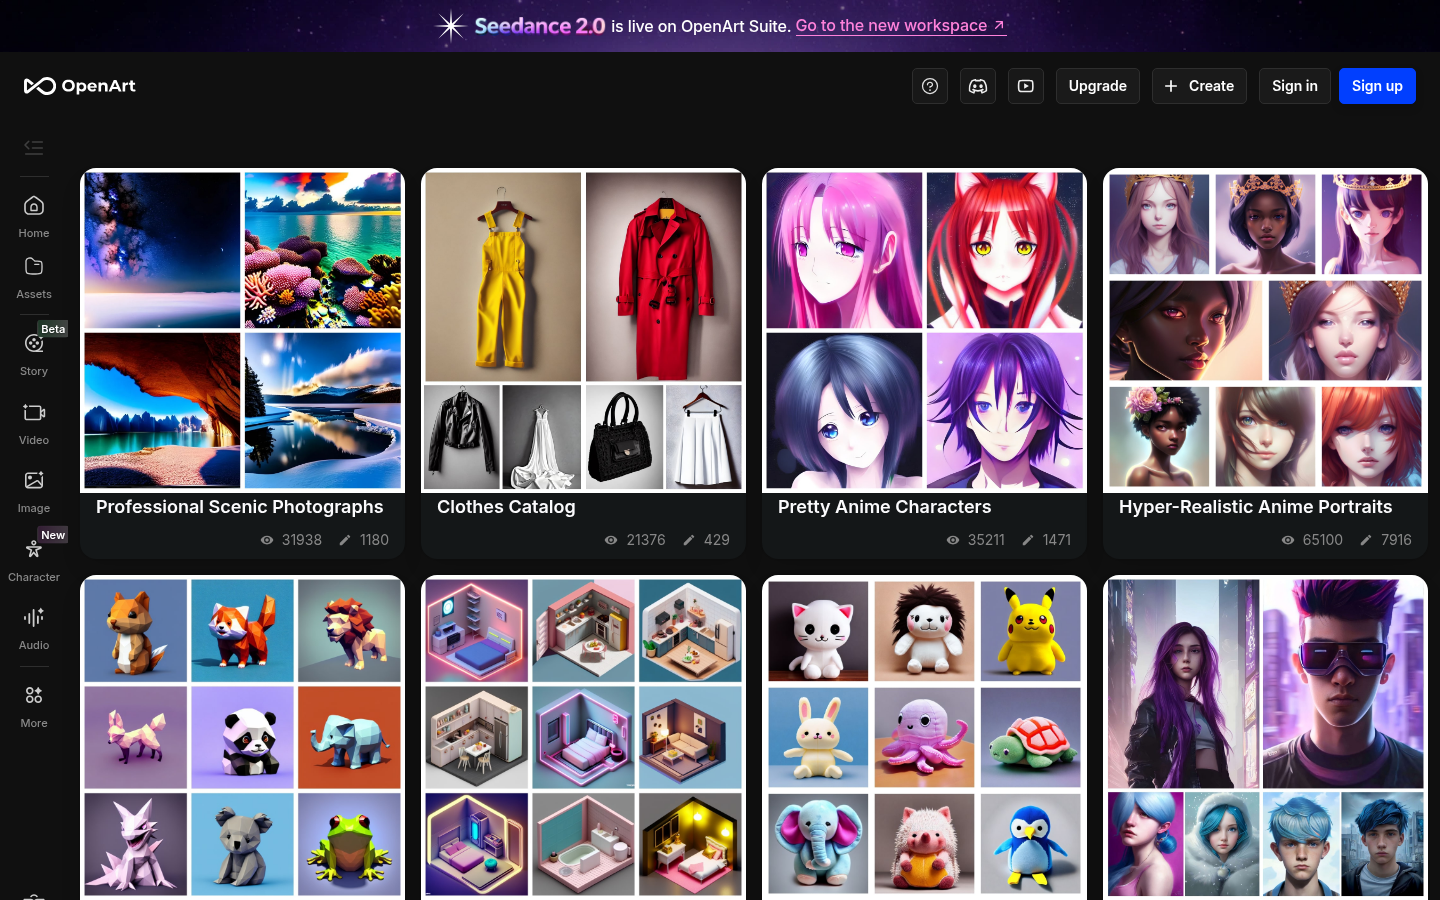Click views eye icon on Clothes Catalog

[611, 540]
